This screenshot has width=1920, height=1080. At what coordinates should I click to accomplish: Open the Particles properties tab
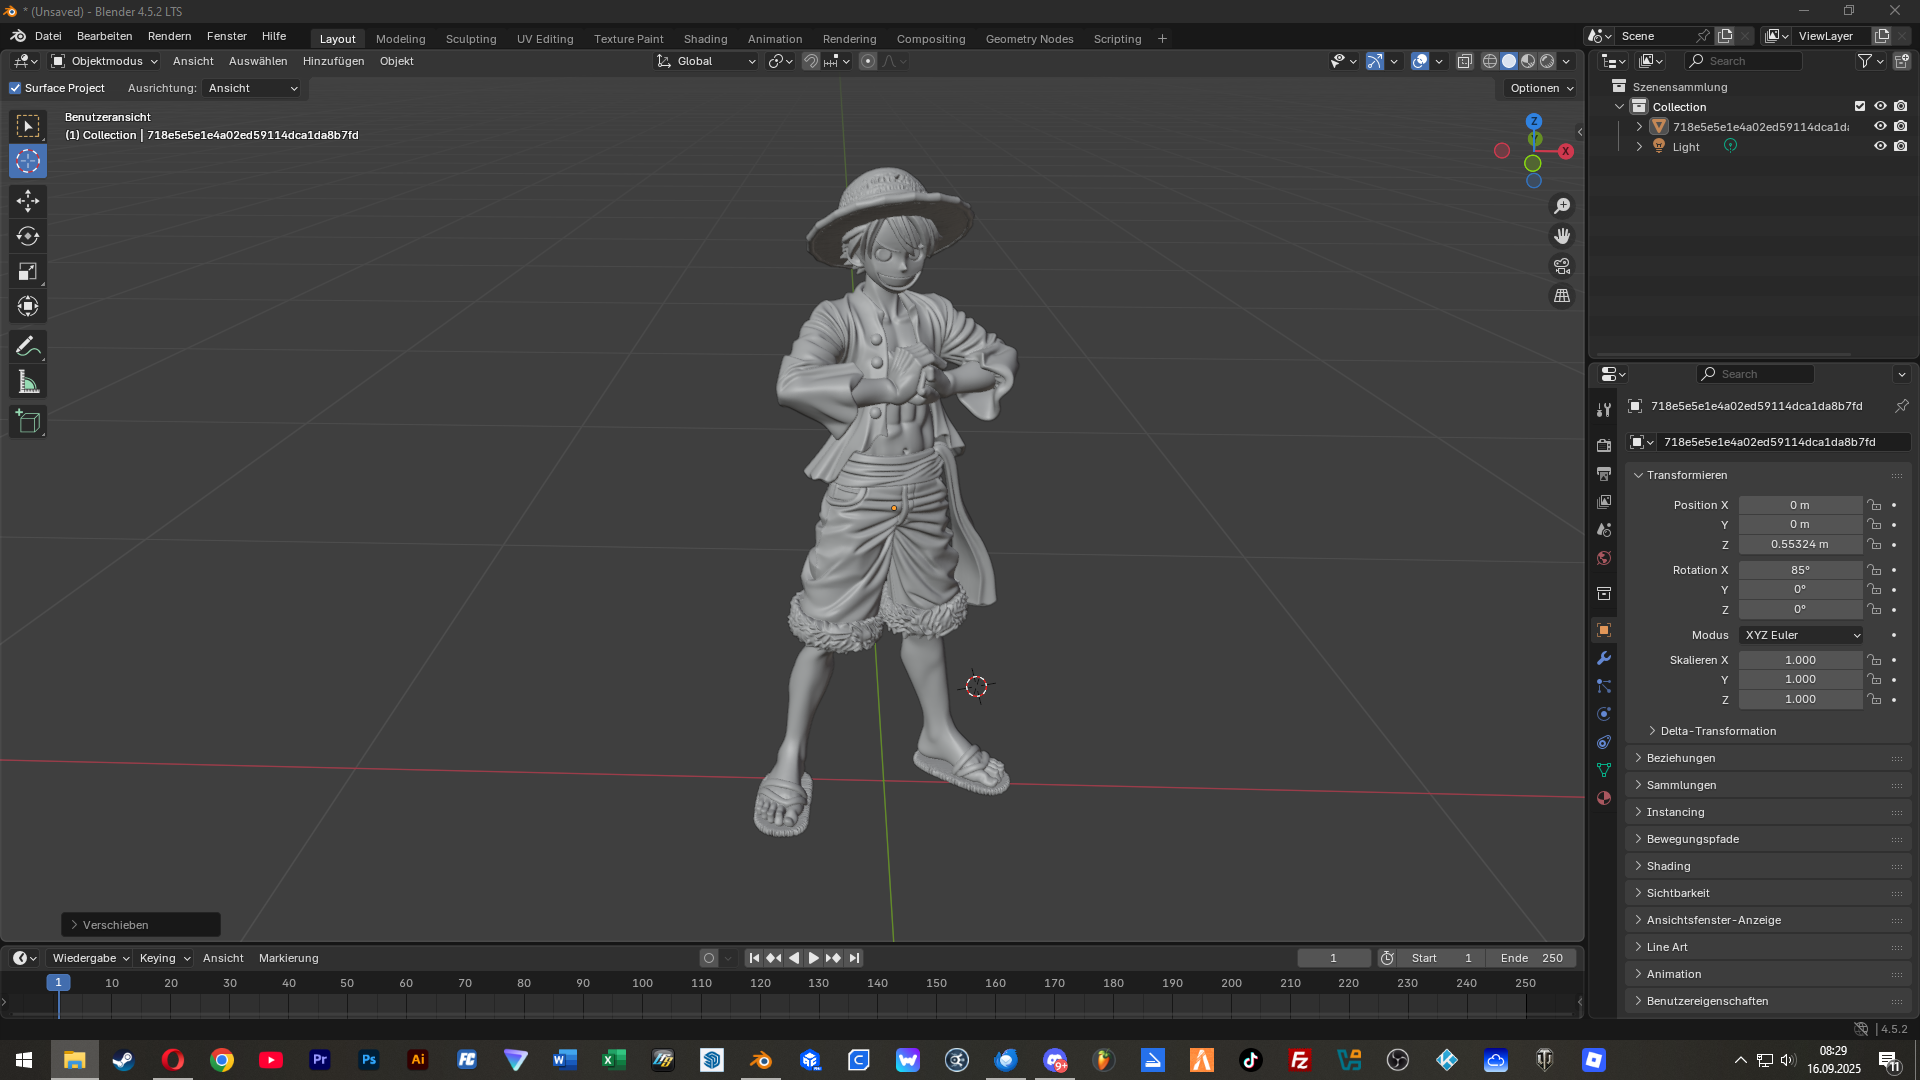click(1604, 686)
